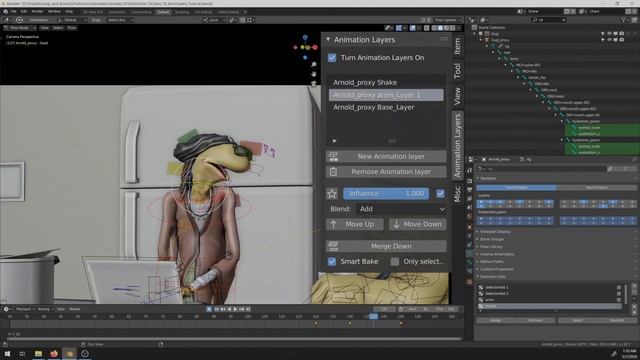Open Task View in taskbar
This screenshot has height=360, width=640.
click(x=22, y=354)
